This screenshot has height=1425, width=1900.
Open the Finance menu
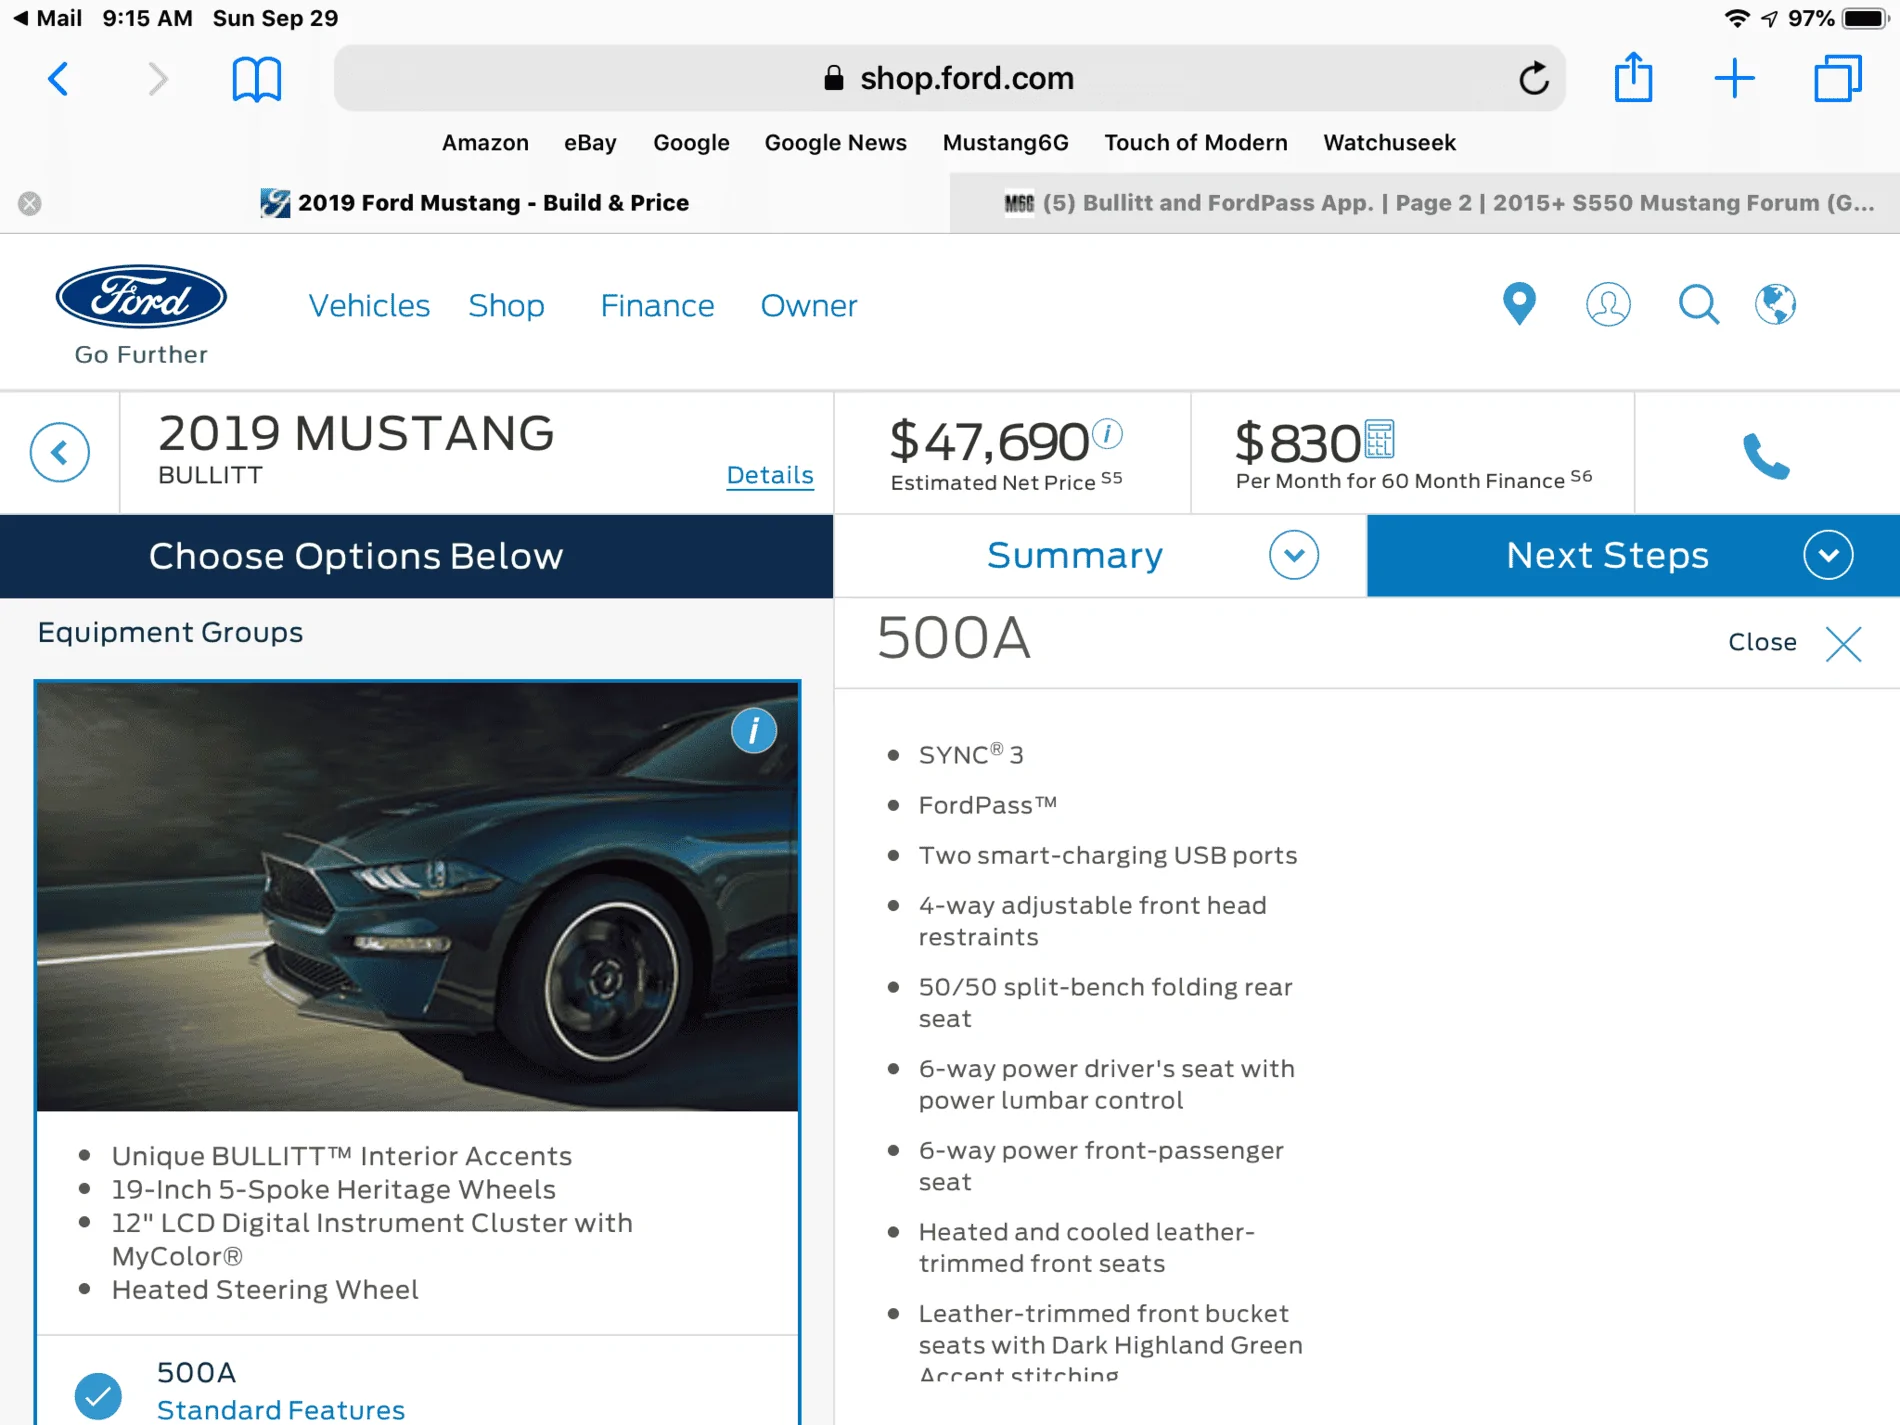click(x=657, y=305)
